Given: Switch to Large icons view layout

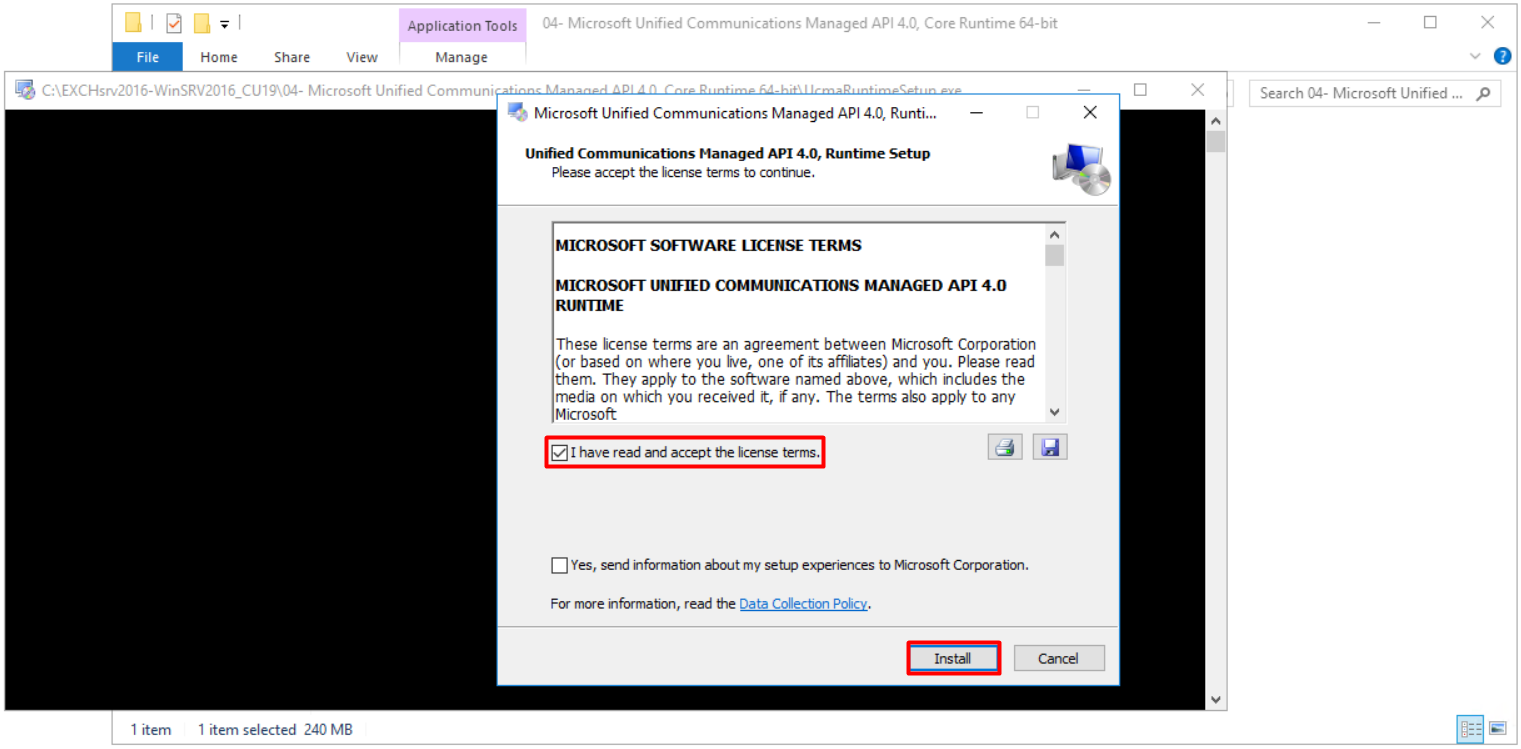Looking at the screenshot, I should point(1497,729).
